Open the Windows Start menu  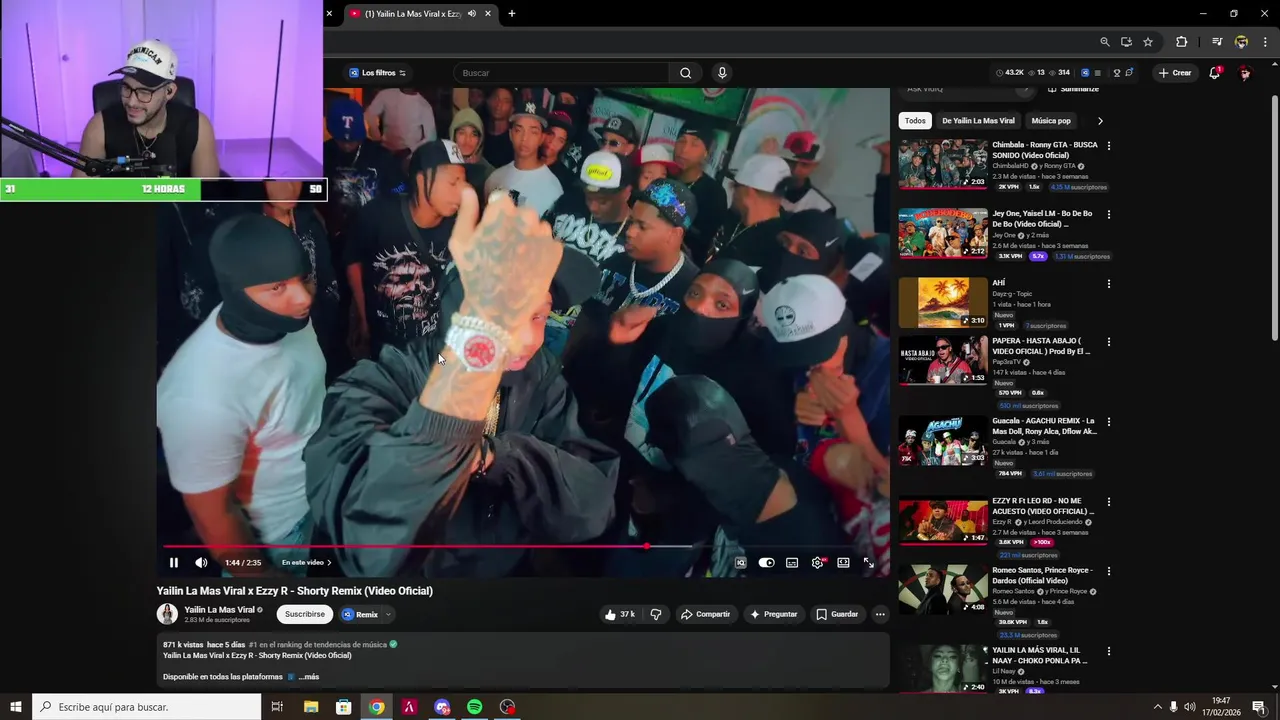(x=16, y=707)
